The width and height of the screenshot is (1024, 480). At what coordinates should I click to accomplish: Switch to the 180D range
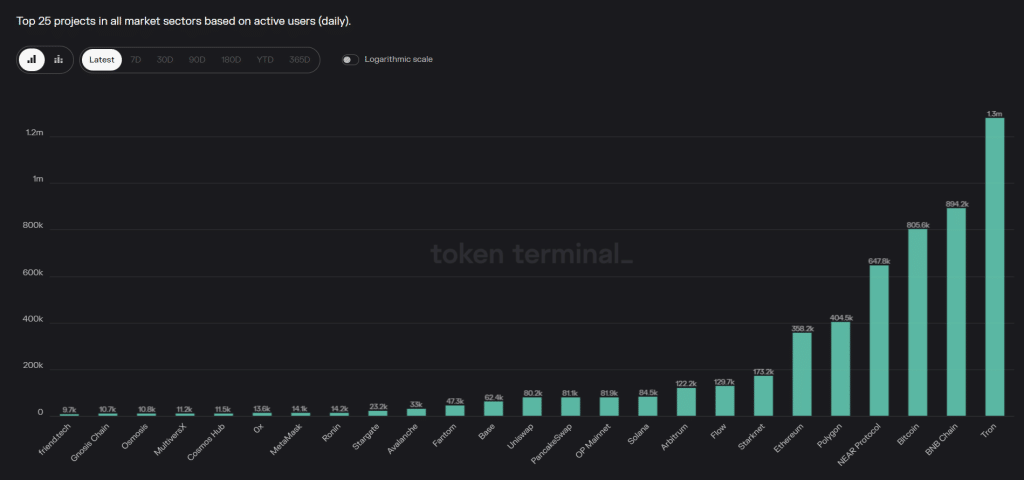click(231, 59)
